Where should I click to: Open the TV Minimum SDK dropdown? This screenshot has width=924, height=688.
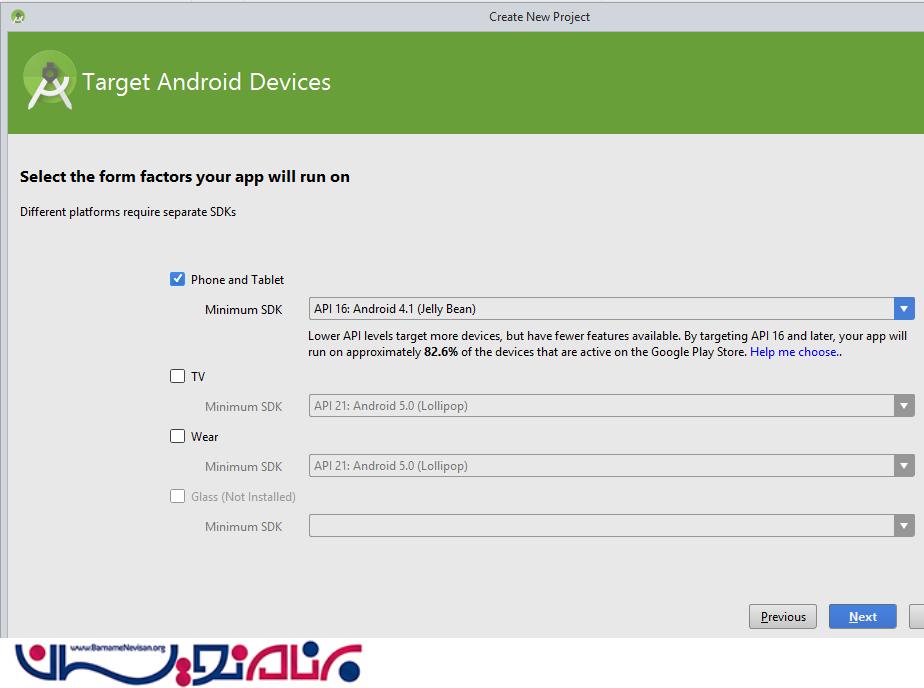[611, 406]
